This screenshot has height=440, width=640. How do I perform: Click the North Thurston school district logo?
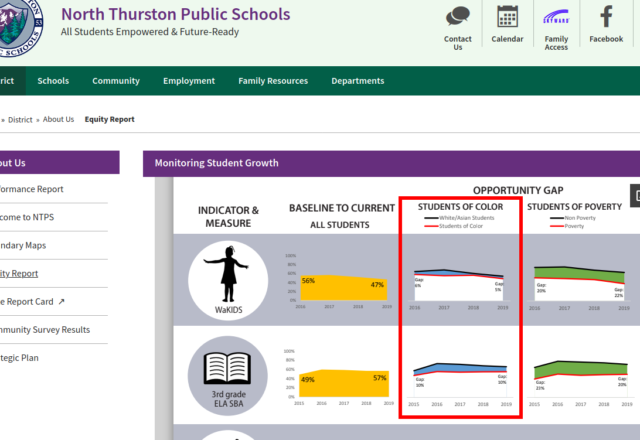(22, 27)
